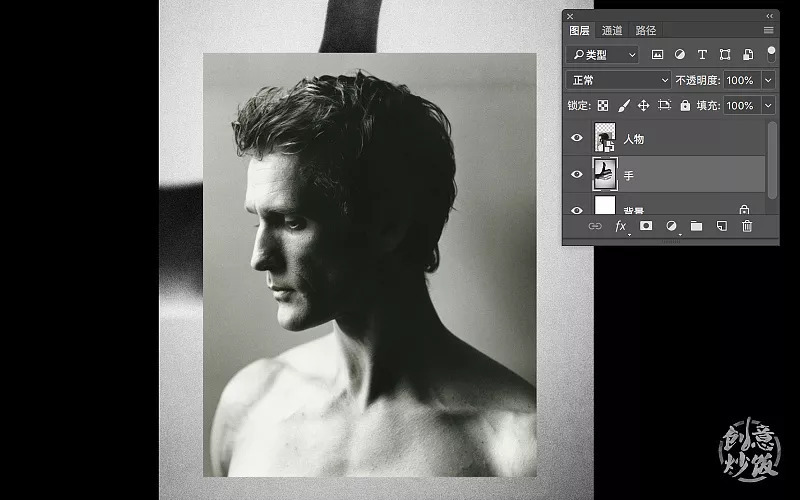
Task: Select the 人物 layer thumbnail
Action: (x=605, y=138)
